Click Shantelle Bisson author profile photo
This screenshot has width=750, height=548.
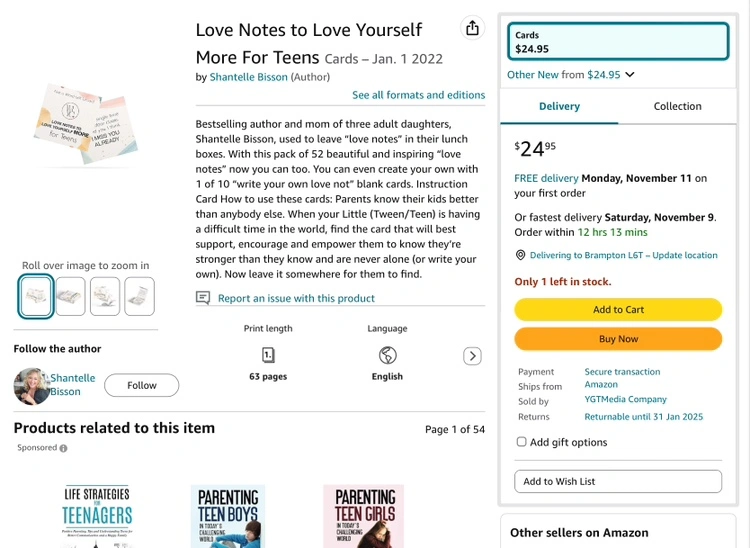click(x=32, y=386)
